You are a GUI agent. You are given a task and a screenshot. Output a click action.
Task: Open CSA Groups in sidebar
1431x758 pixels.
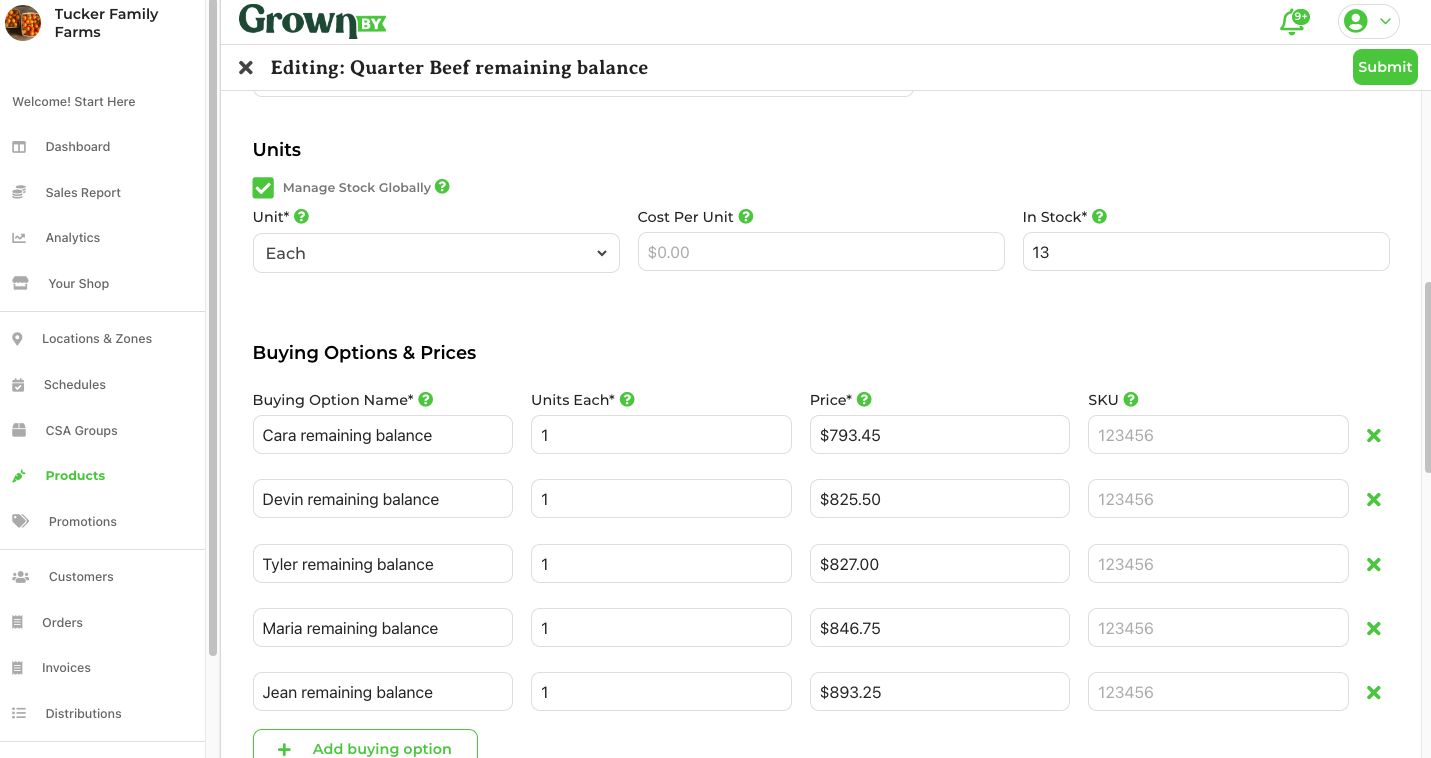tap(81, 430)
